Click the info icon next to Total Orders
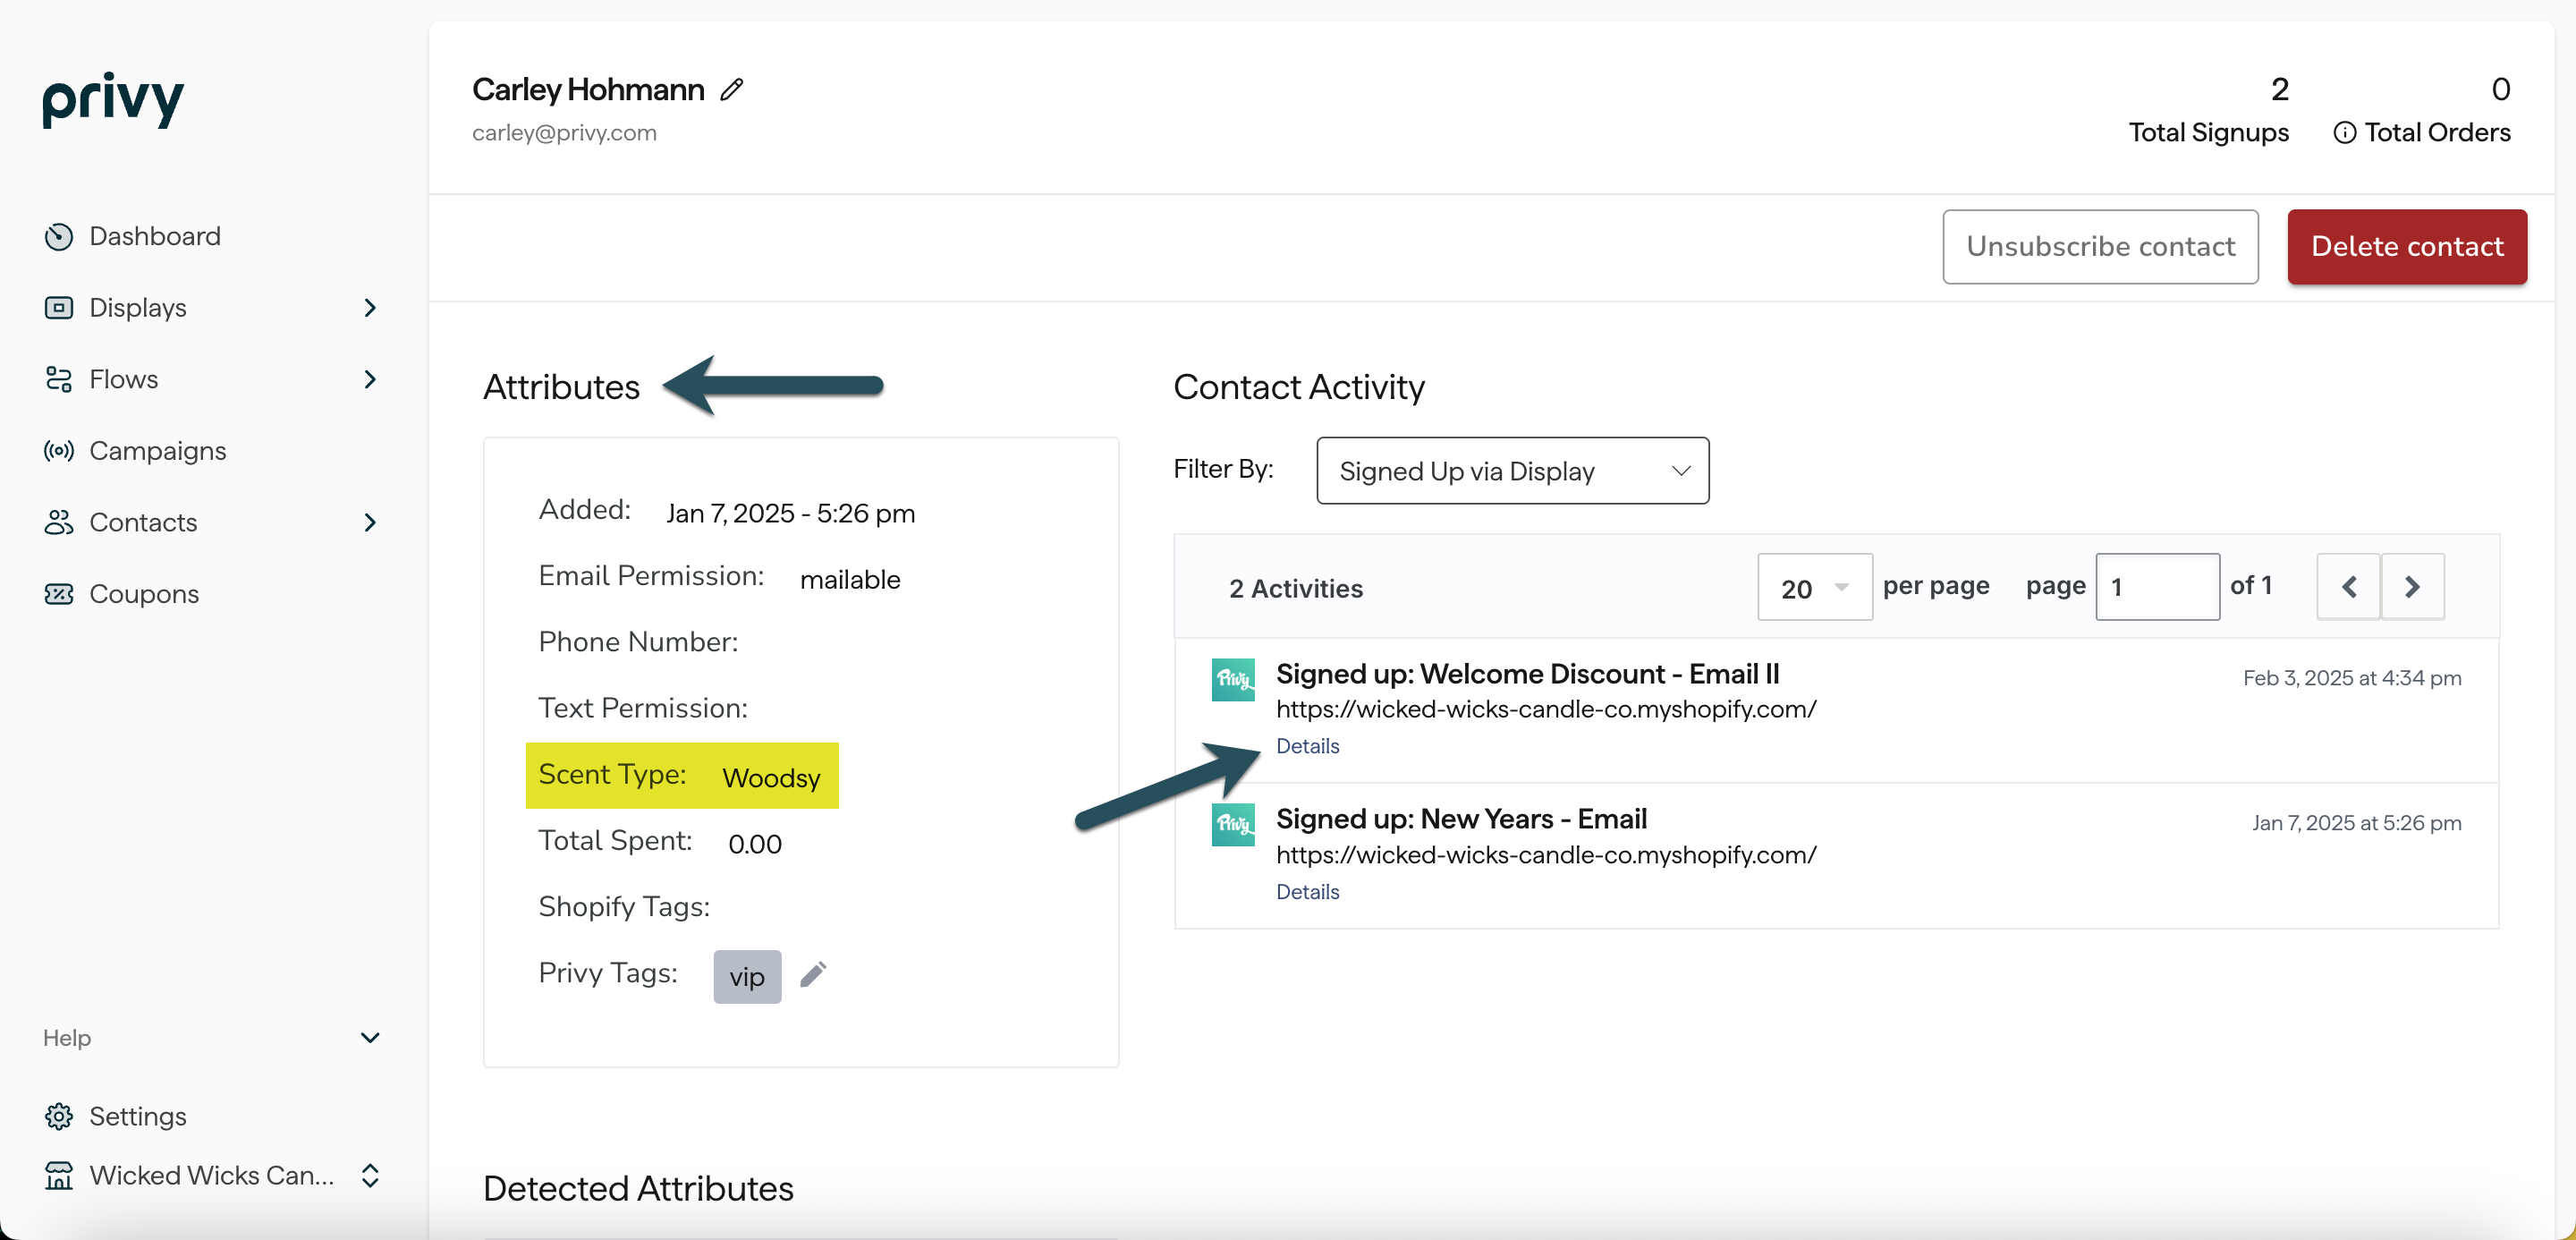 click(2347, 131)
